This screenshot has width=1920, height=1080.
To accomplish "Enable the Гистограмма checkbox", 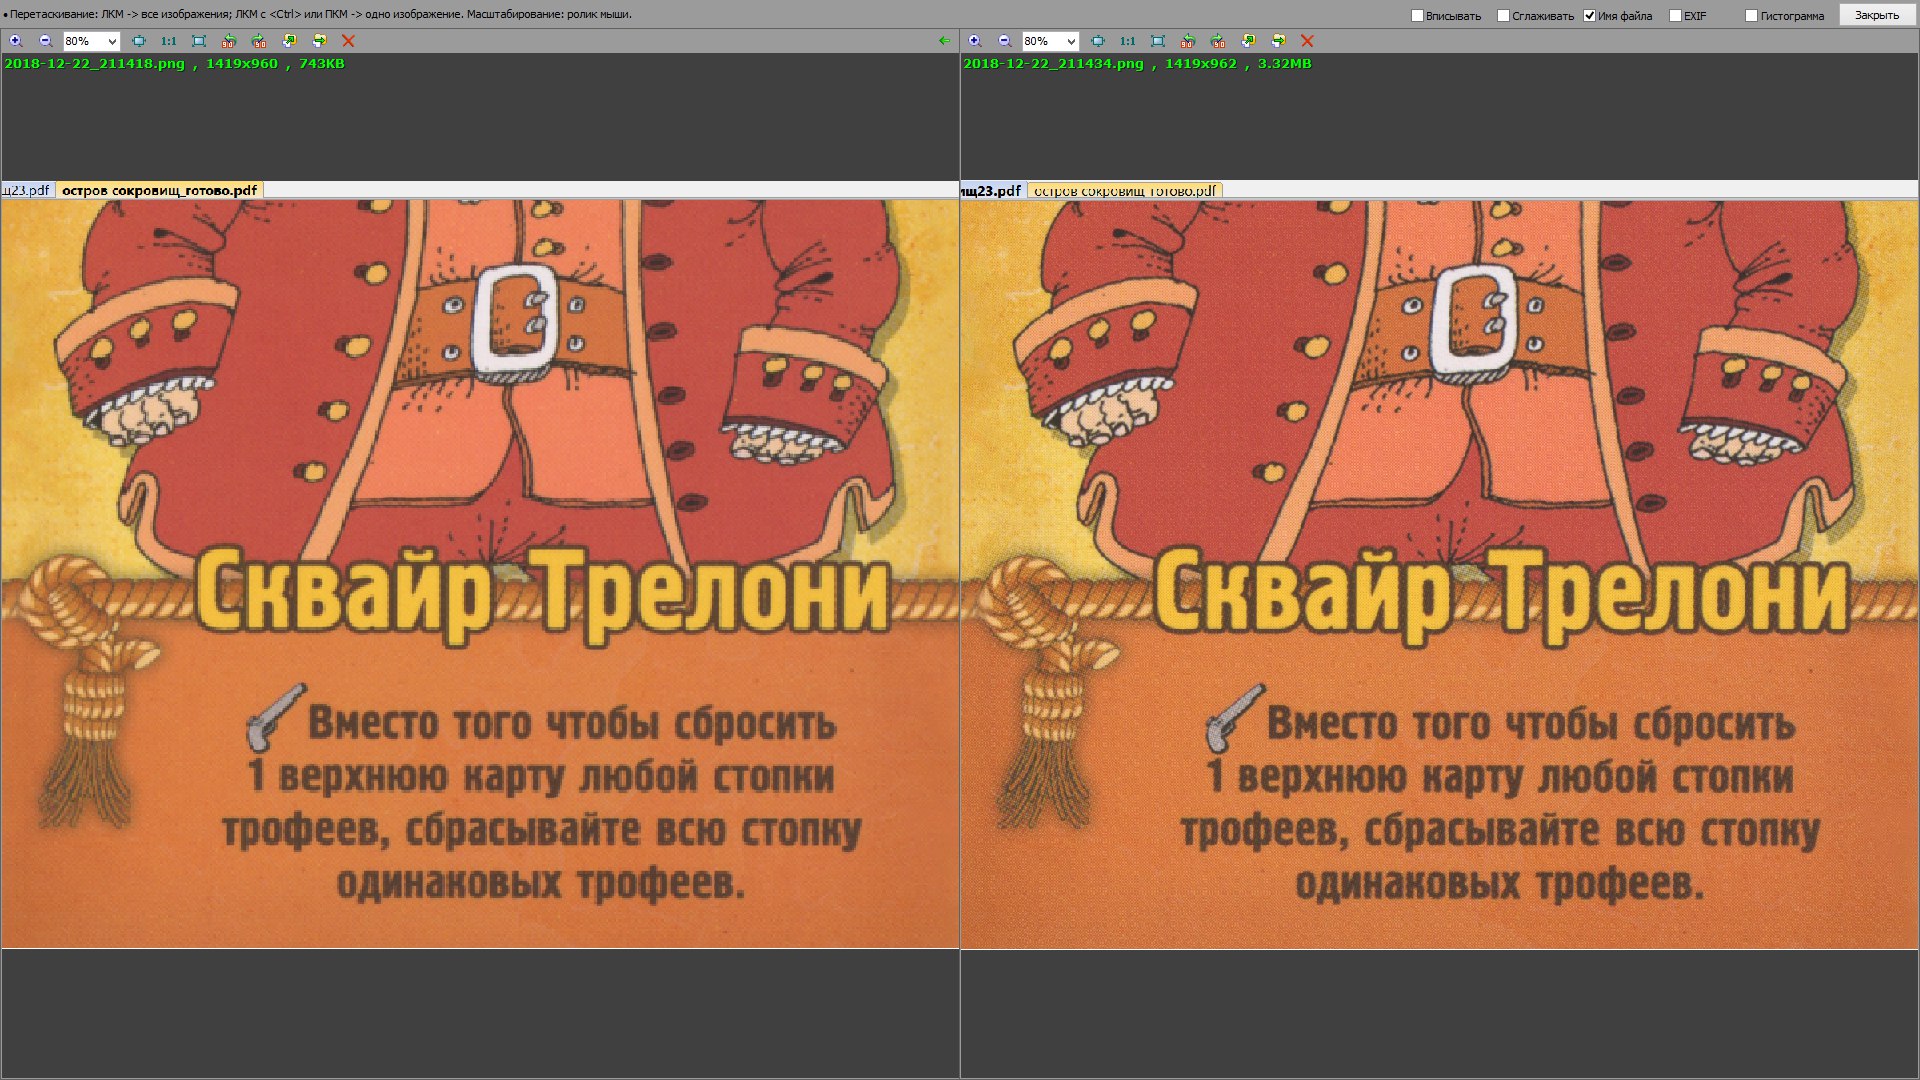I will point(1751,16).
